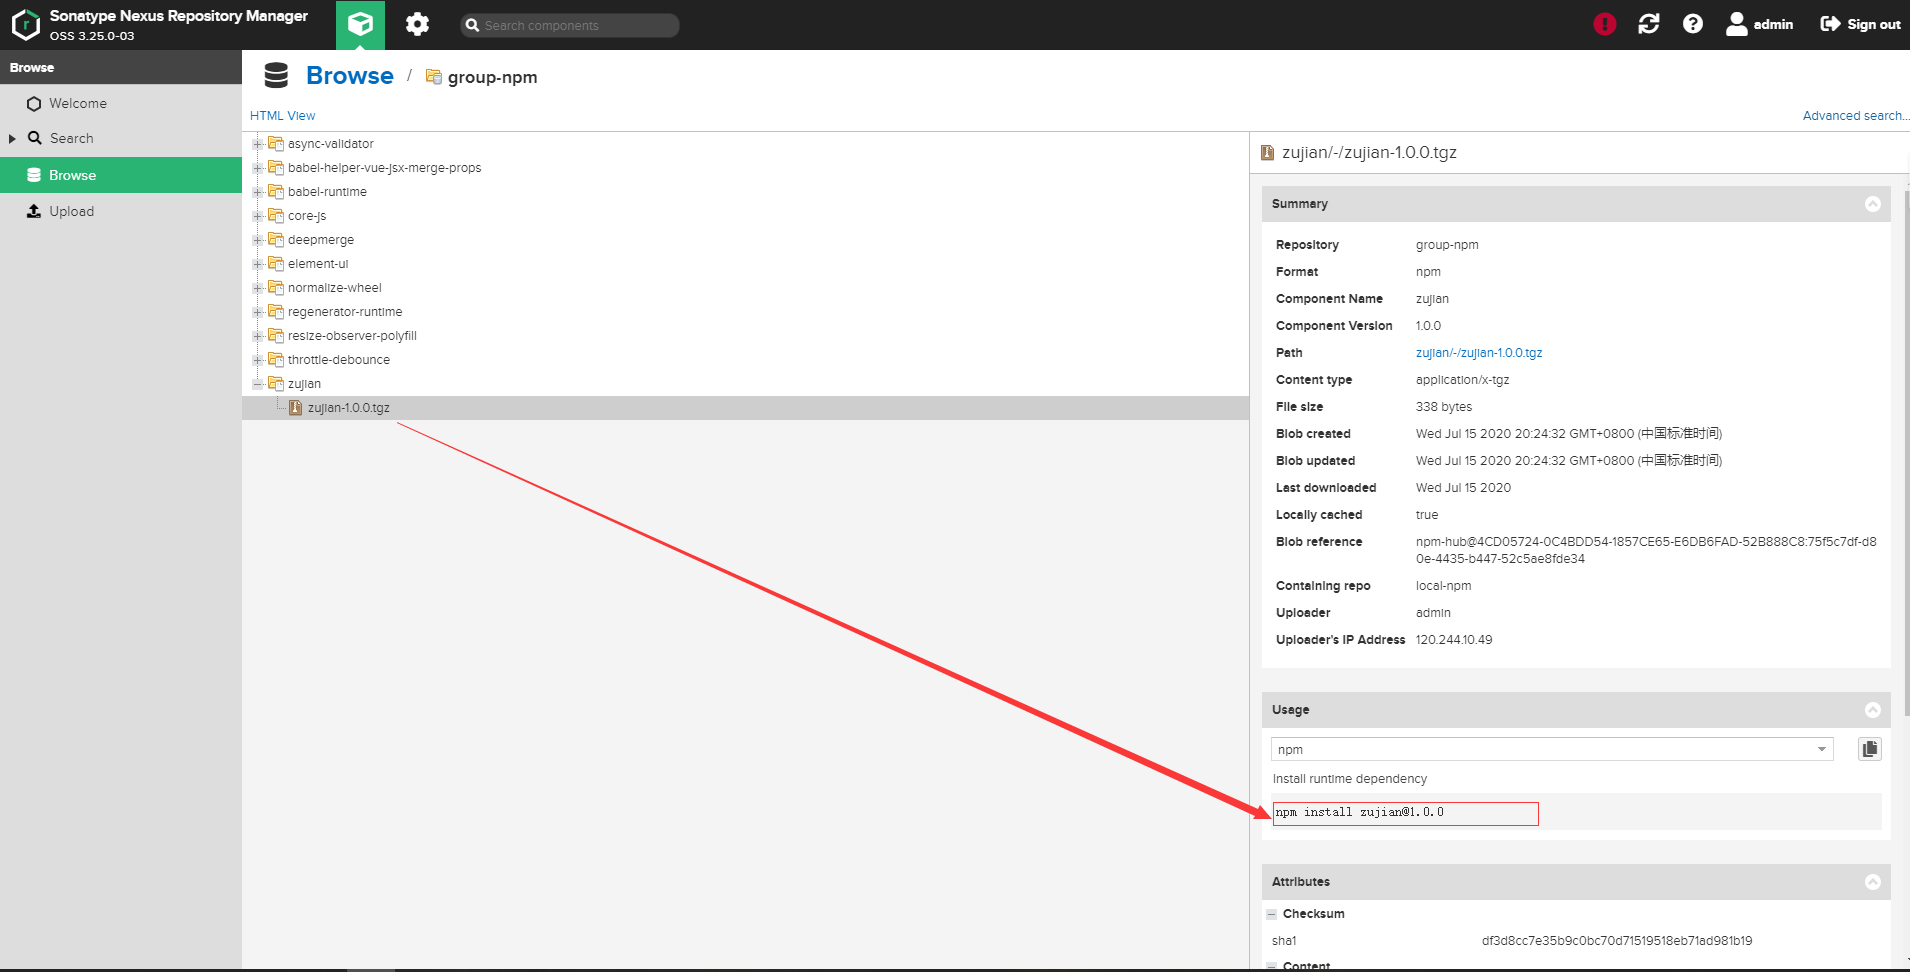This screenshot has height=972, width=1910.
Task: Expand the core-js folder
Action: pyautogui.click(x=257, y=216)
